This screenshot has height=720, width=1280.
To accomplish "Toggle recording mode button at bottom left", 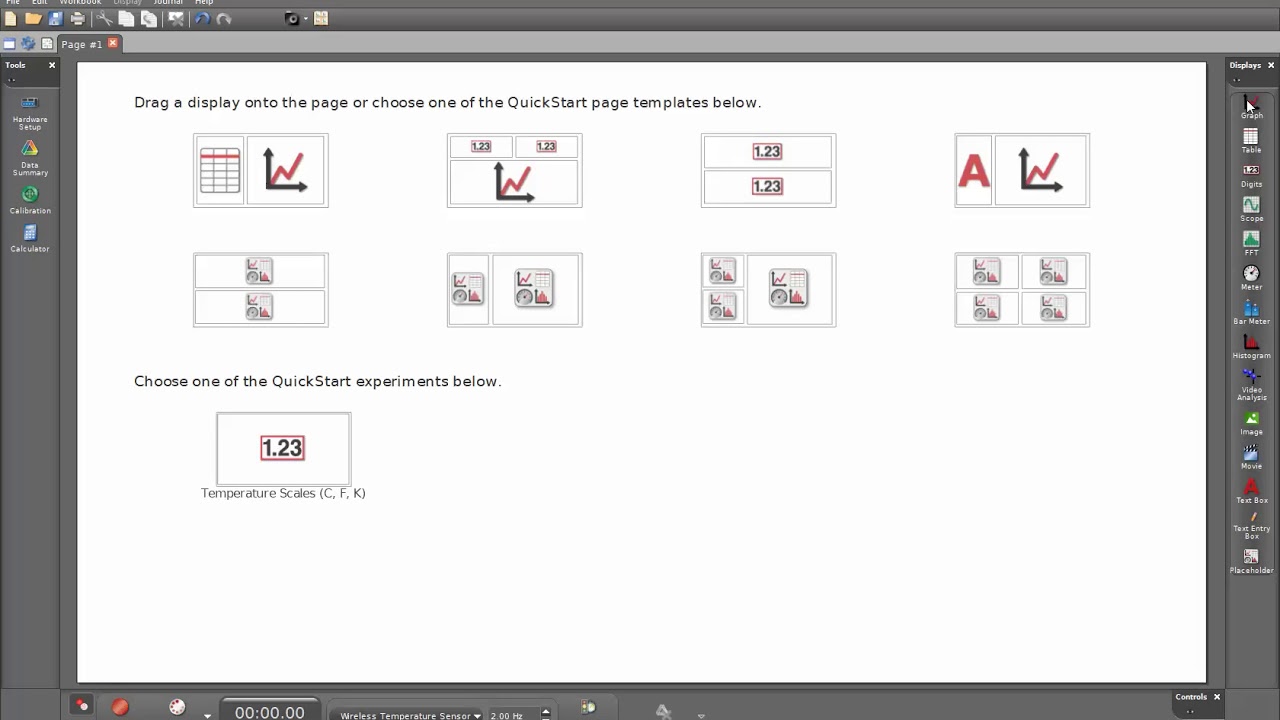I will 82,706.
